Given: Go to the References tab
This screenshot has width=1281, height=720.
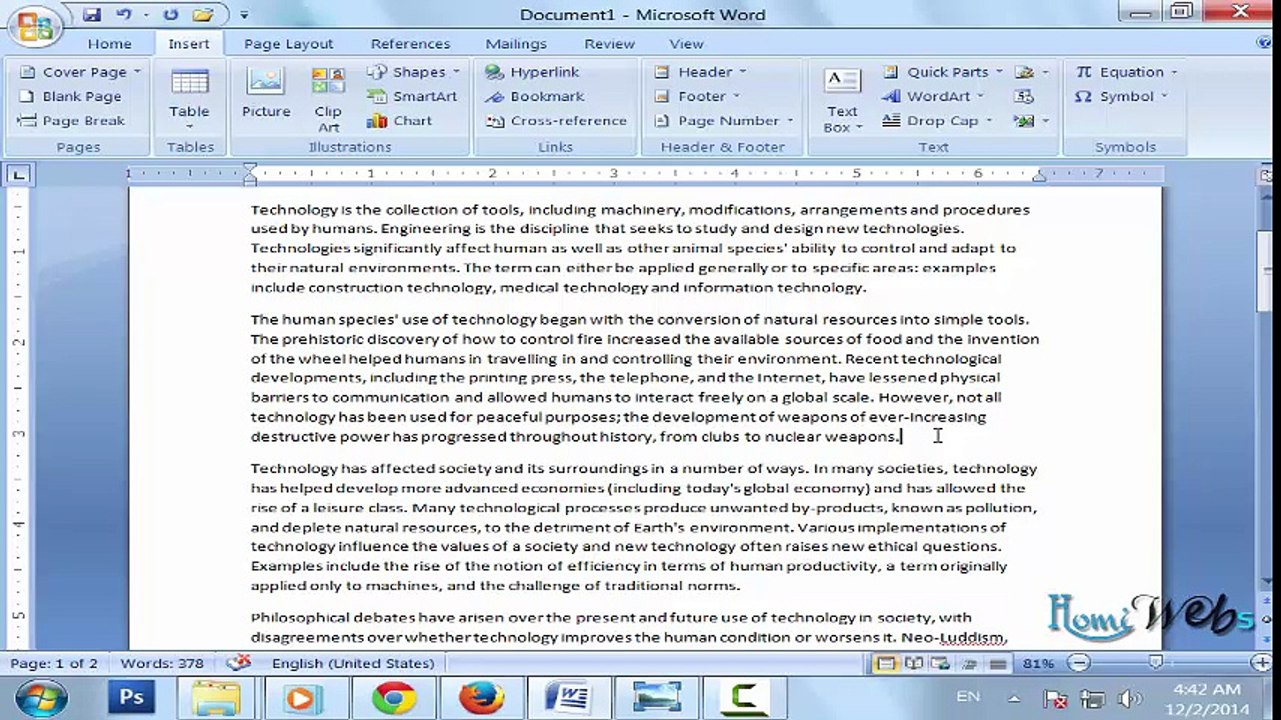Looking at the screenshot, I should tap(410, 44).
